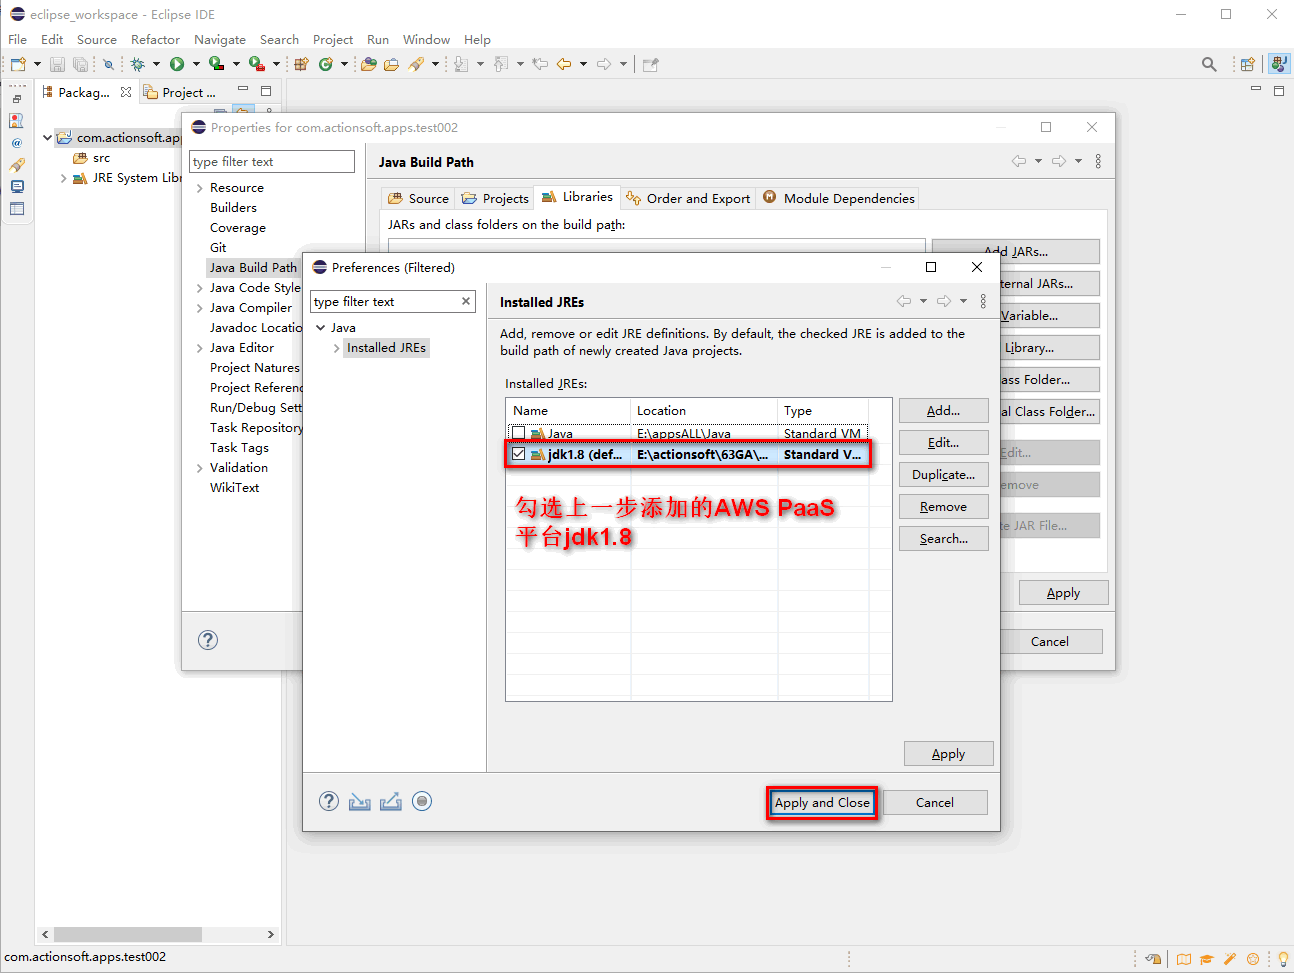
Task: Uncheck the jdk1.8 JRE checkbox
Action: pyautogui.click(x=518, y=454)
